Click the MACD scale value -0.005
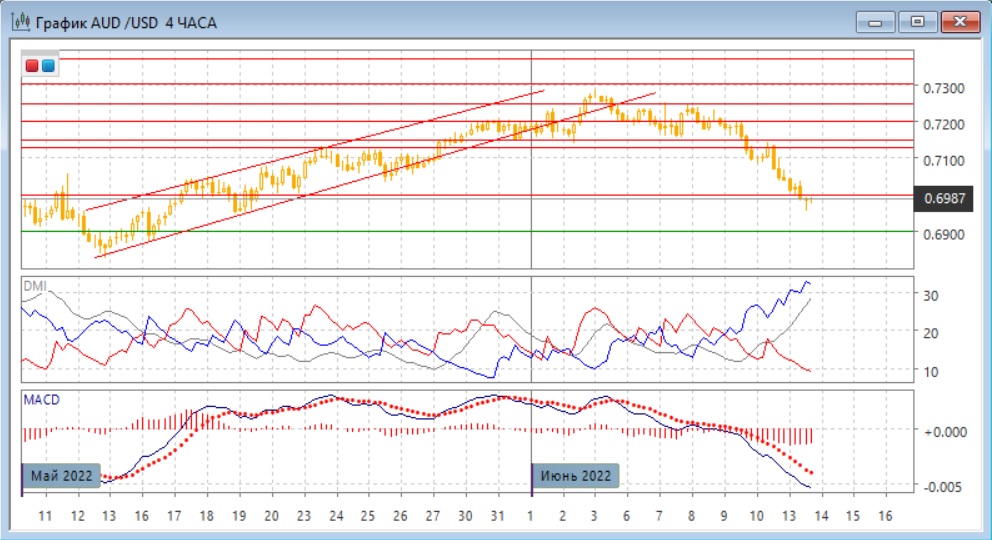The width and height of the screenshot is (992, 540). point(940,486)
